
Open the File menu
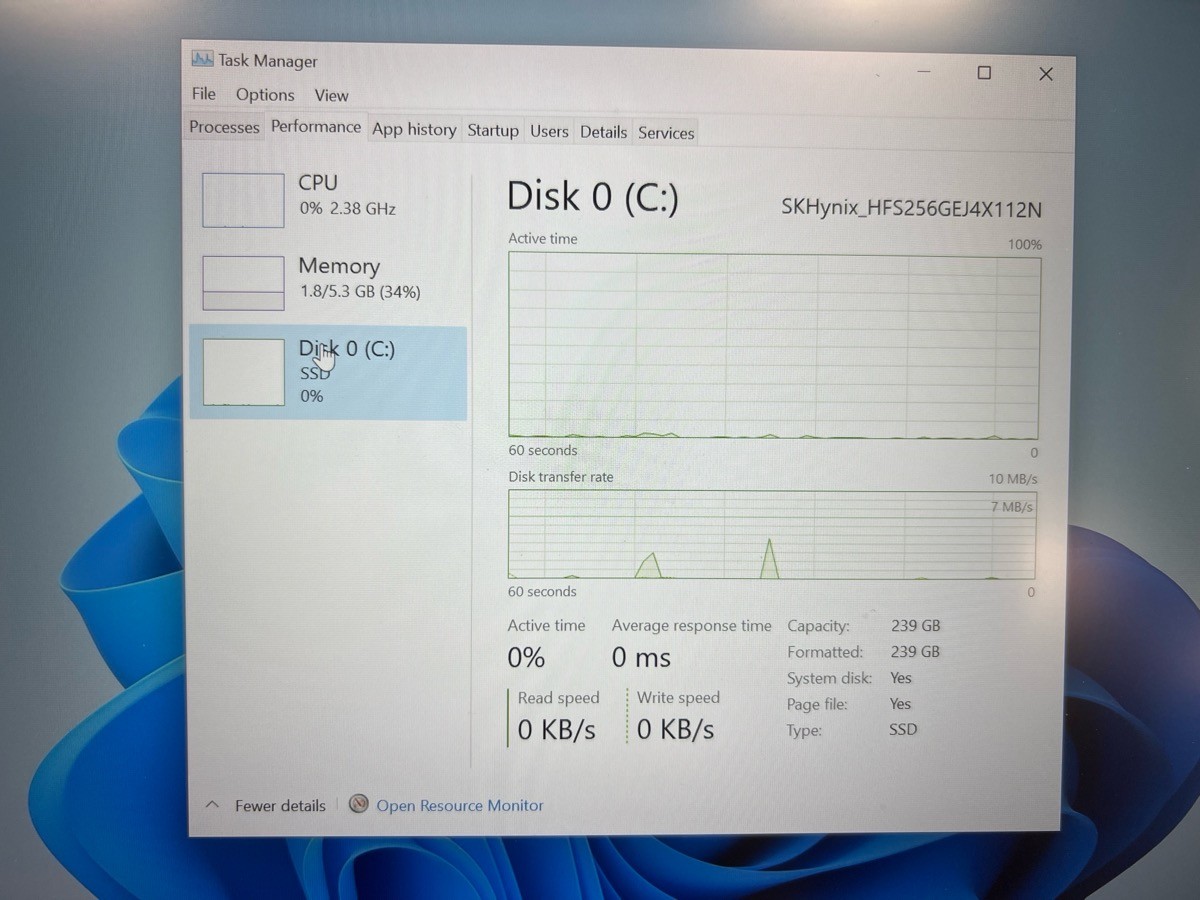pos(203,93)
